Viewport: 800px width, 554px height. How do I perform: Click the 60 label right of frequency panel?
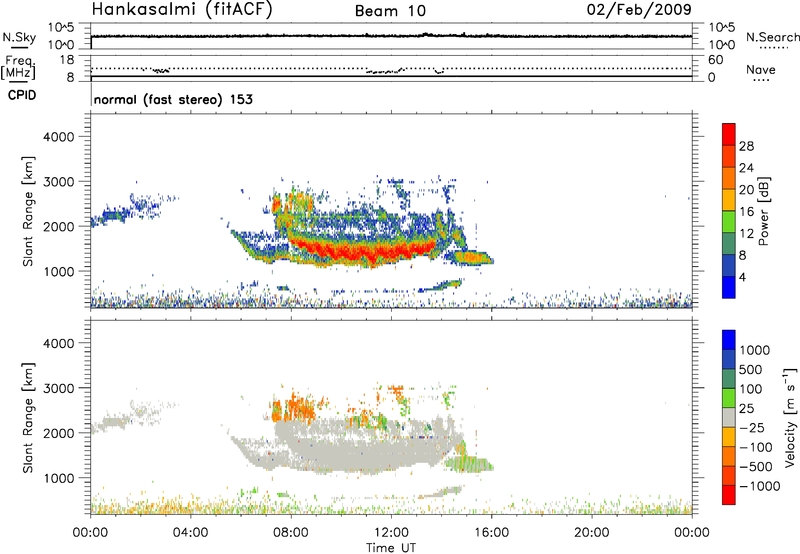[715, 60]
